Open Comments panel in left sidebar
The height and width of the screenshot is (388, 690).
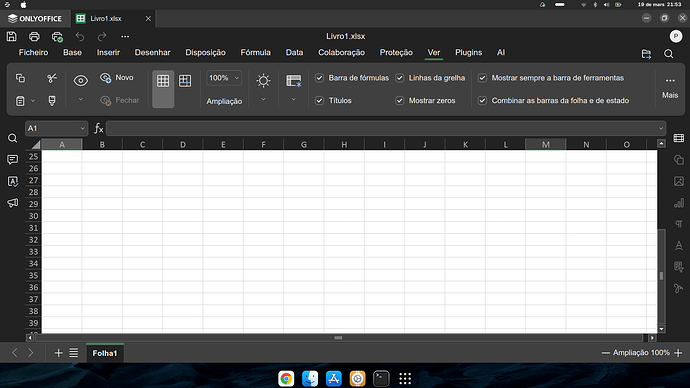coord(12,159)
